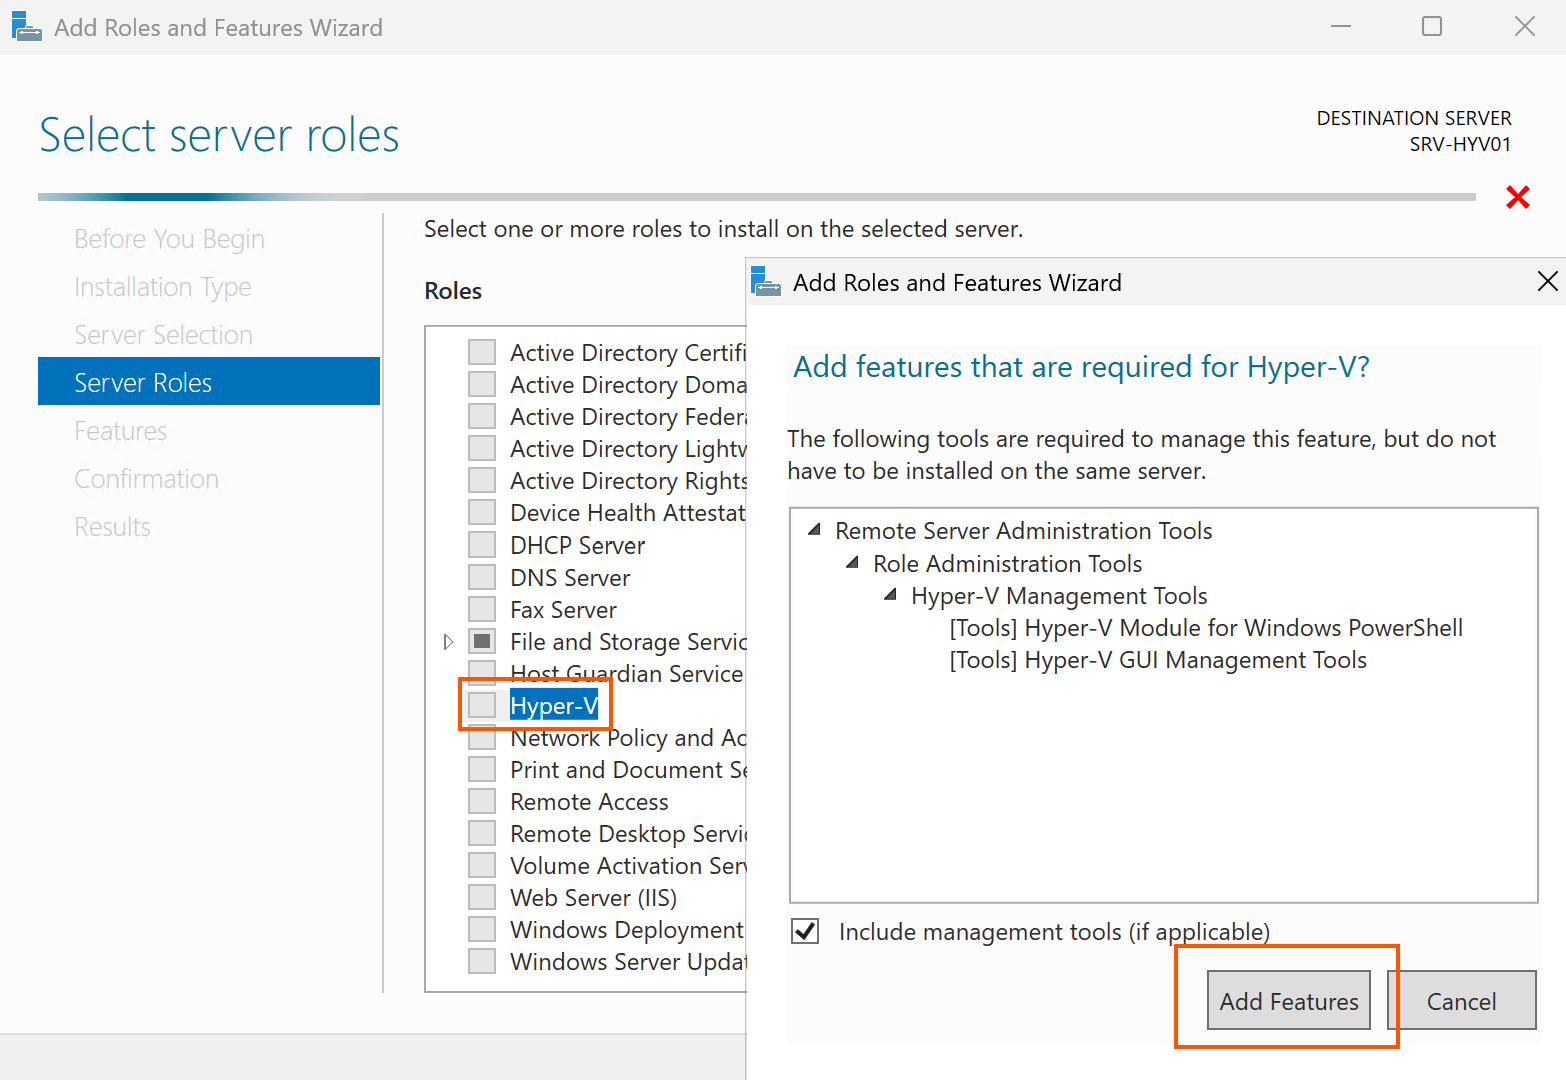The image size is (1566, 1080).
Task: Minimize the main wizard window
Action: coord(1341,27)
